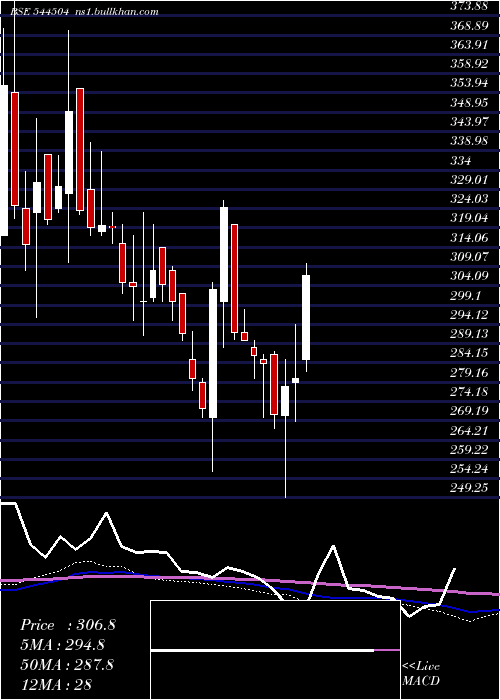The height and width of the screenshot is (700, 500).
Task: Click the 319.04 price axis label
Action: [x=469, y=218]
